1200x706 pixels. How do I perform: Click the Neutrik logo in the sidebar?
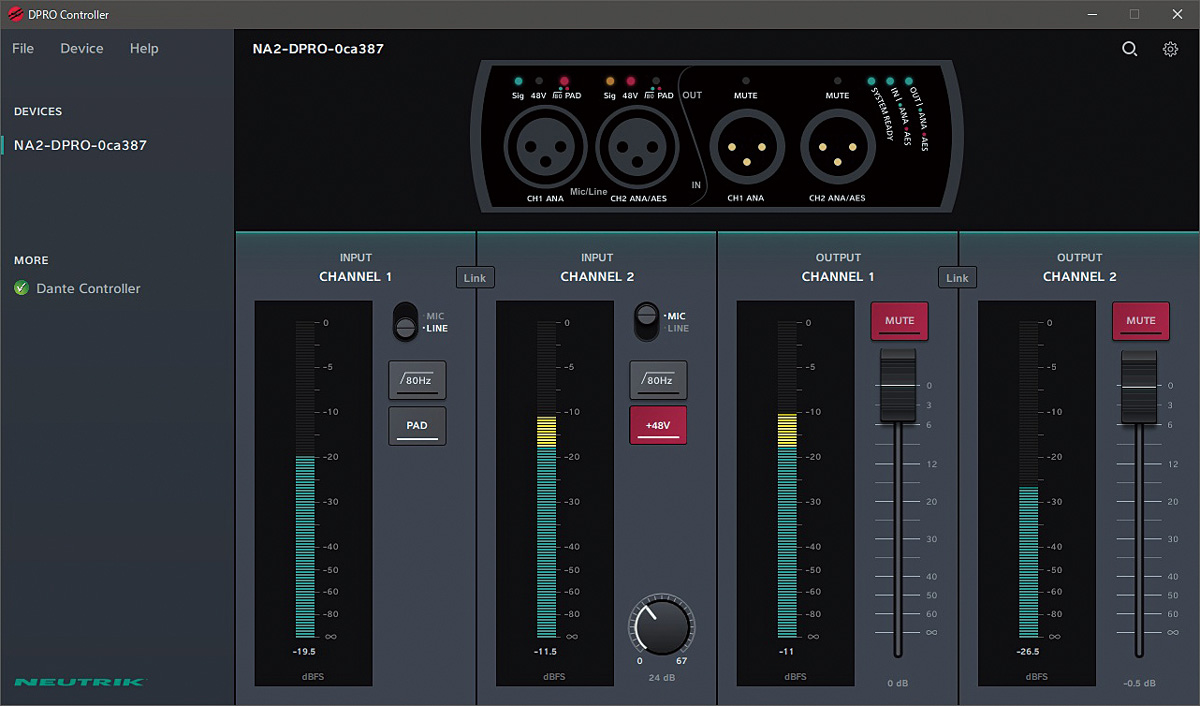pyautogui.click(x=79, y=682)
